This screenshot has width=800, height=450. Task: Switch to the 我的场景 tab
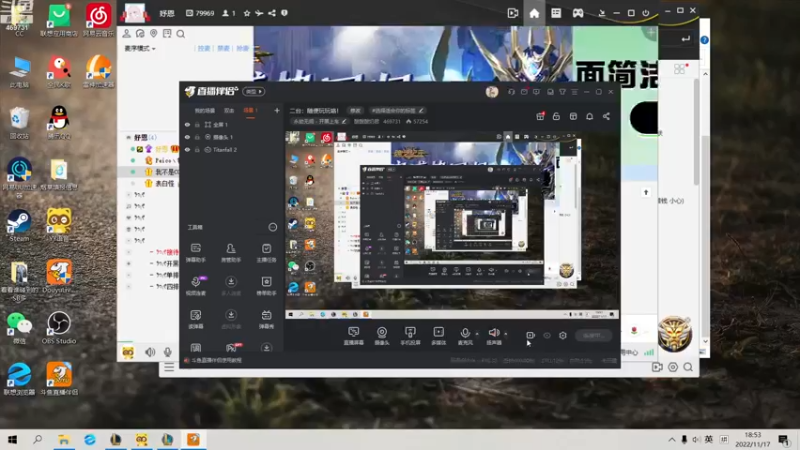click(205, 111)
